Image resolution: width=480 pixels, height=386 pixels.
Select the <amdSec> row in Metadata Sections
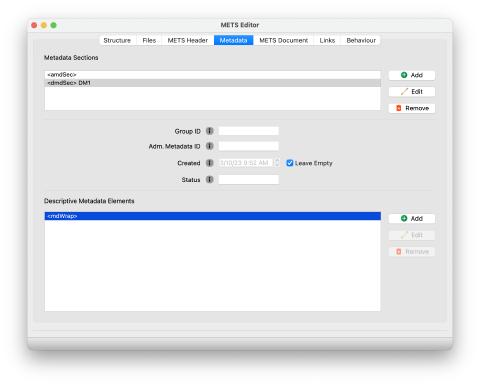[212, 75]
